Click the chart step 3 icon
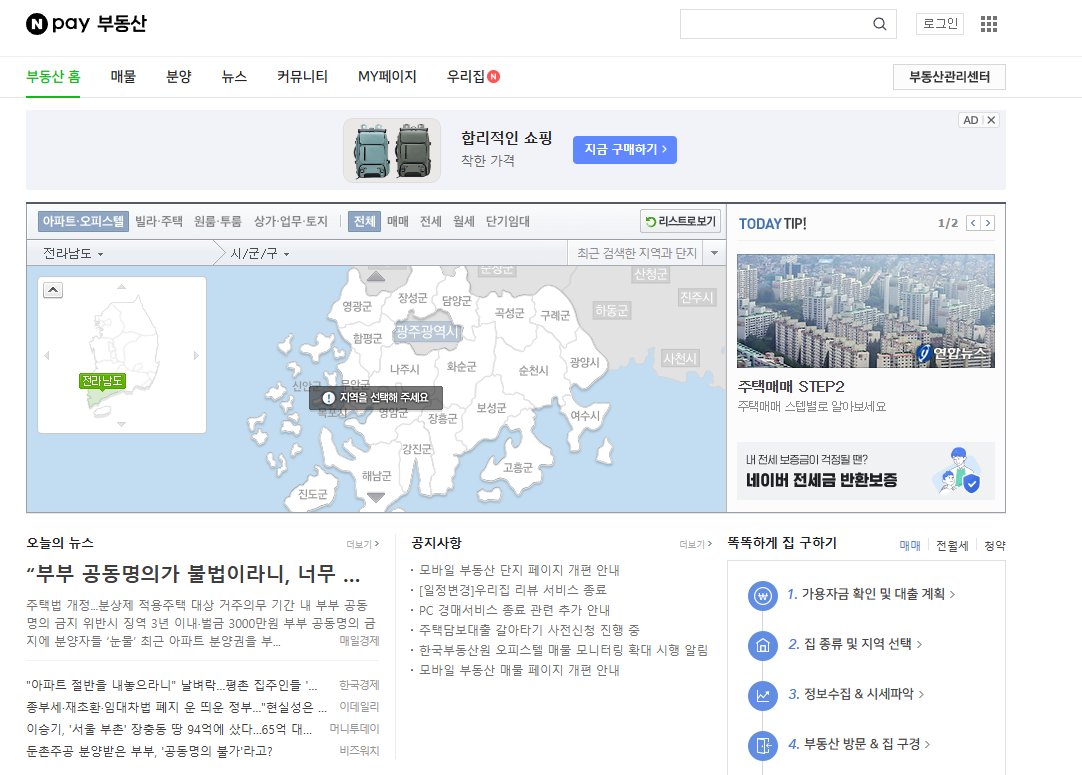 click(763, 695)
